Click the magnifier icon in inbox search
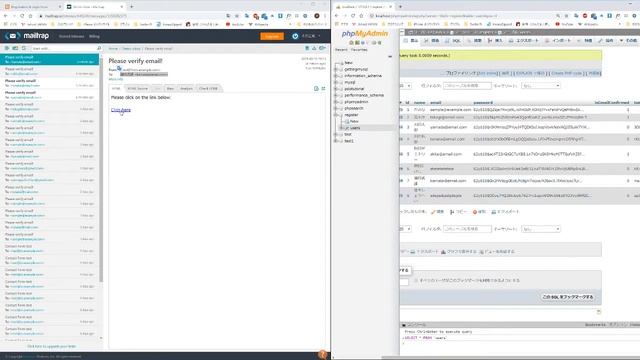640x360 pixels. (x=99, y=48)
